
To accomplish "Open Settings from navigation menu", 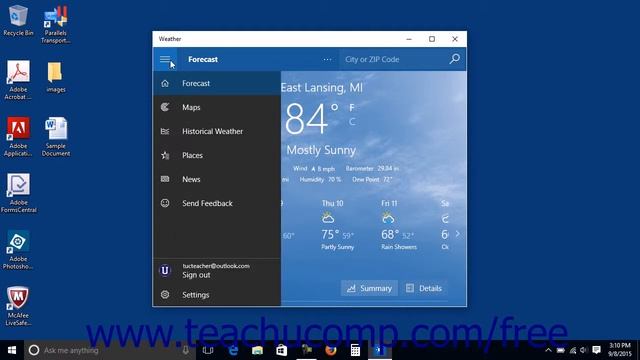I will coord(217,294).
